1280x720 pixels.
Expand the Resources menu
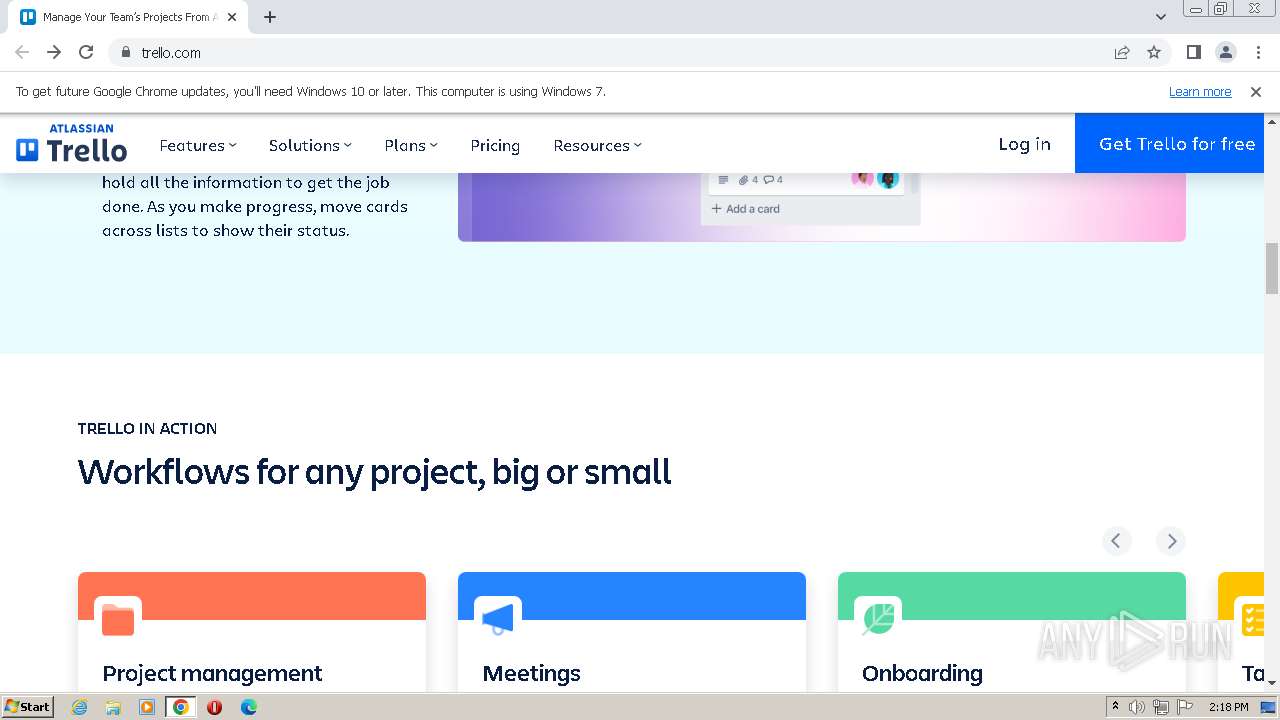click(597, 145)
